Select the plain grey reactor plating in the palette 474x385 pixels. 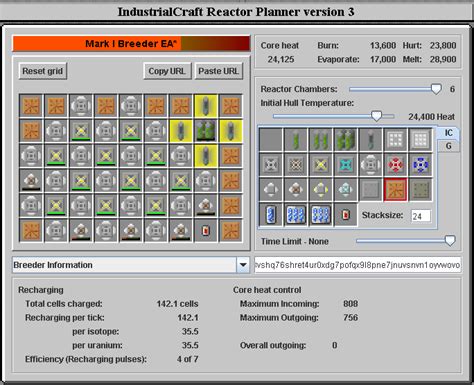370,189
